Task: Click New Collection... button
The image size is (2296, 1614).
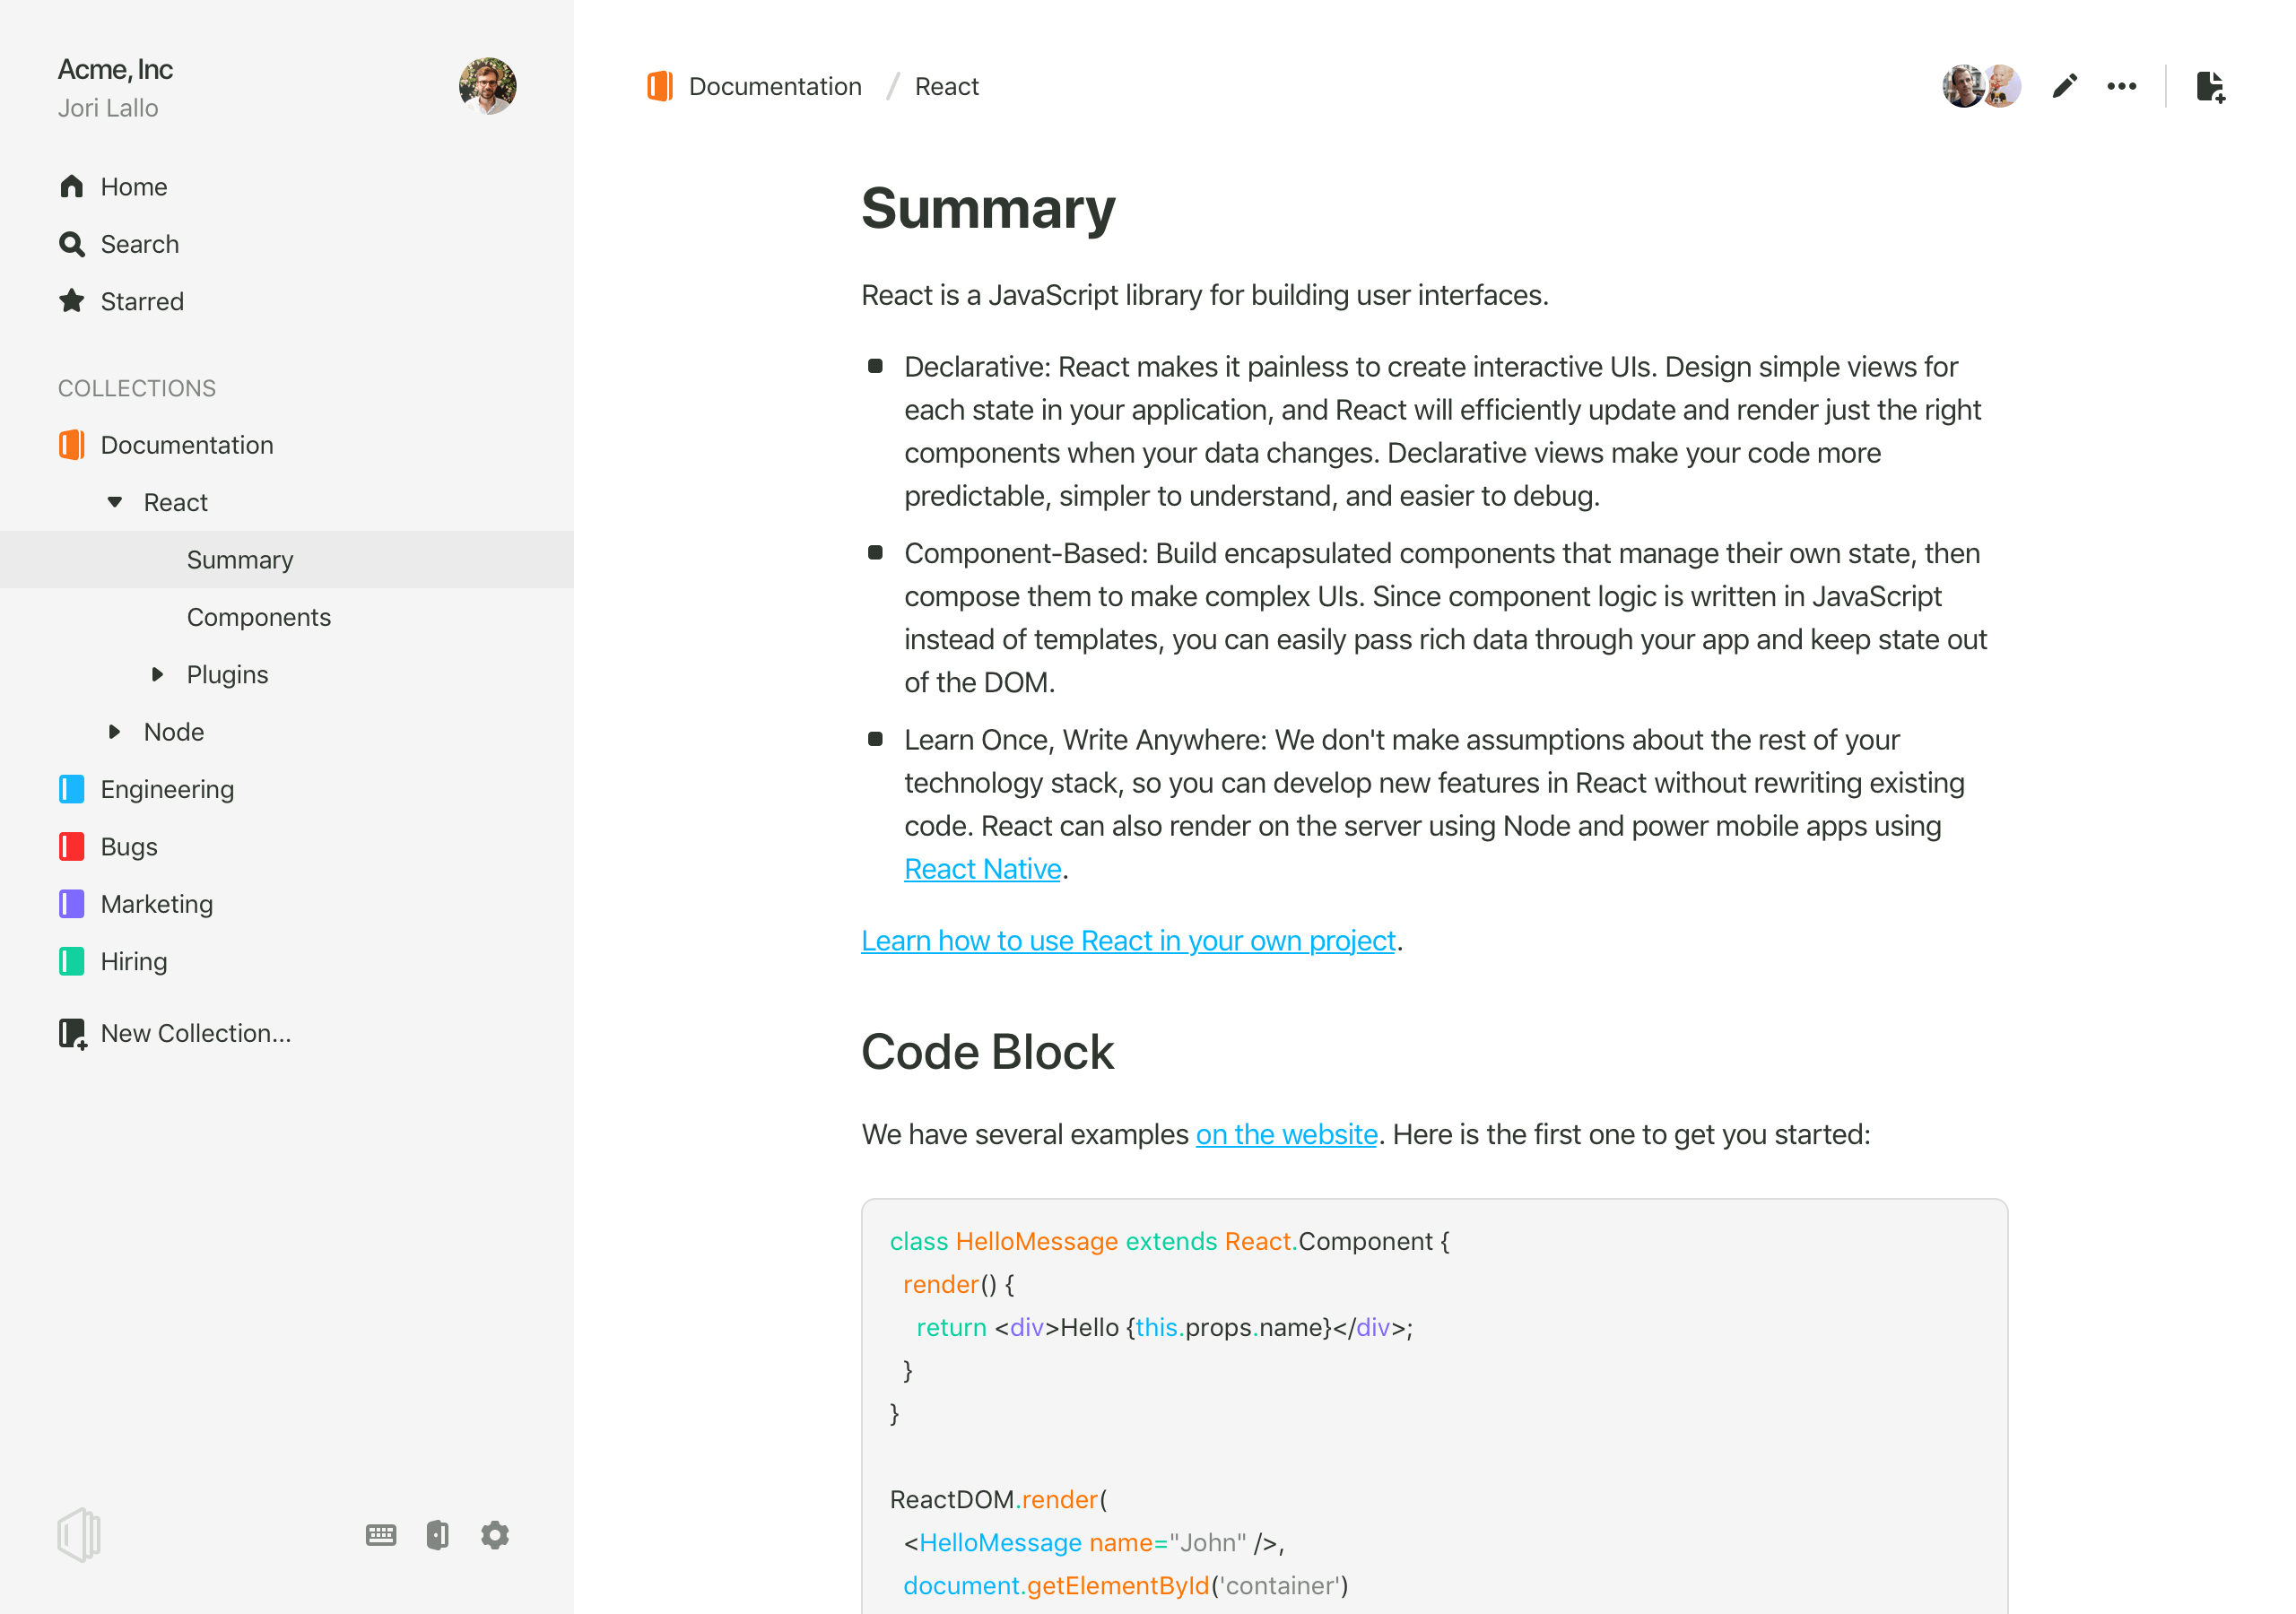Action: point(195,1033)
